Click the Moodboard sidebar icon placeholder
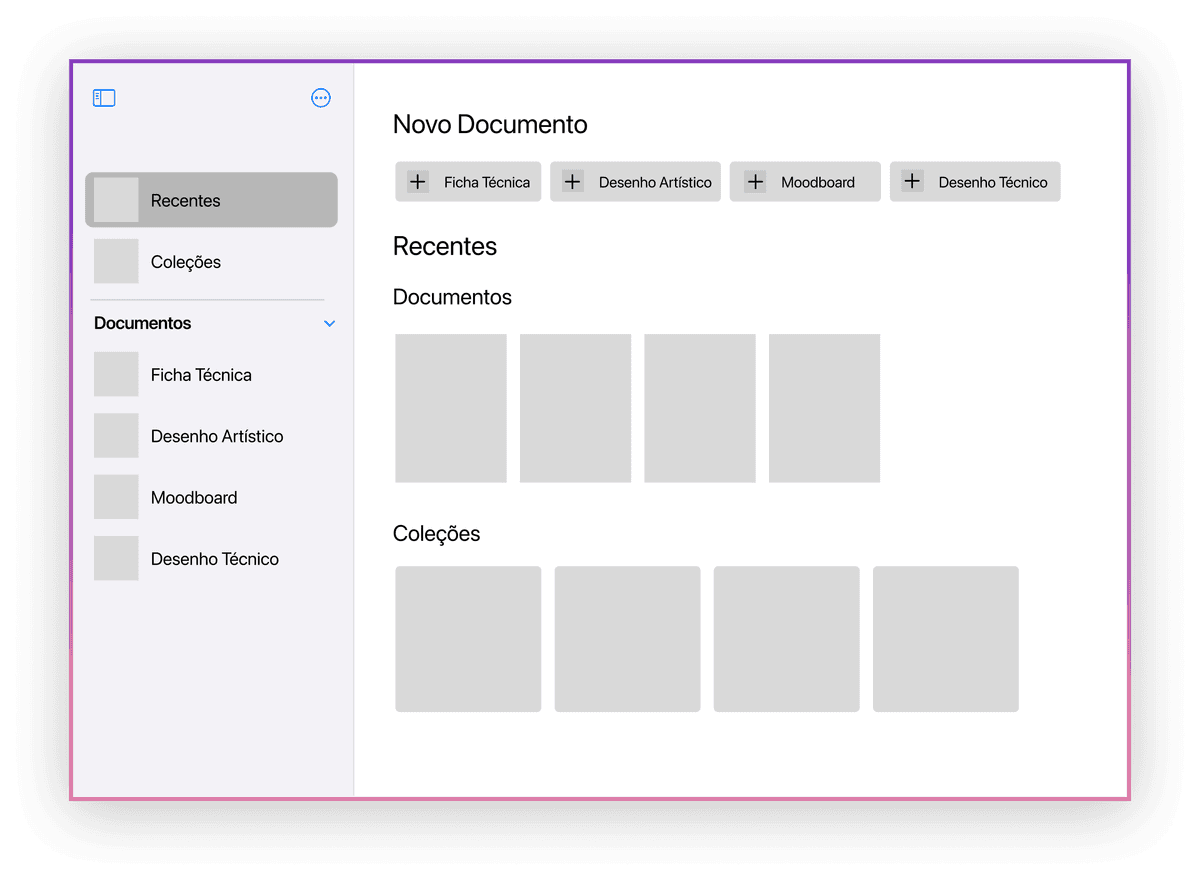Screen dimensions: 1200x880 (x=116, y=497)
